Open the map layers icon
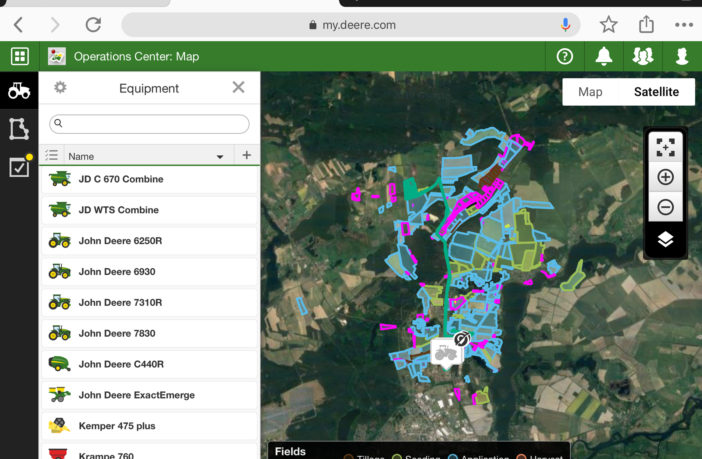This screenshot has height=459, width=702. pos(665,240)
